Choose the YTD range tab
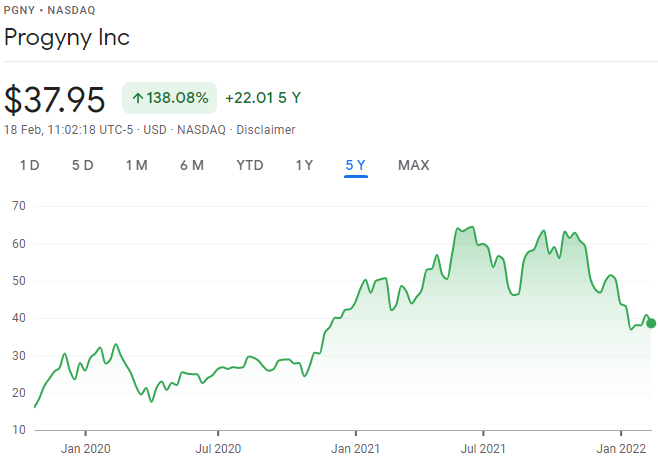The image size is (658, 457). tap(250, 165)
